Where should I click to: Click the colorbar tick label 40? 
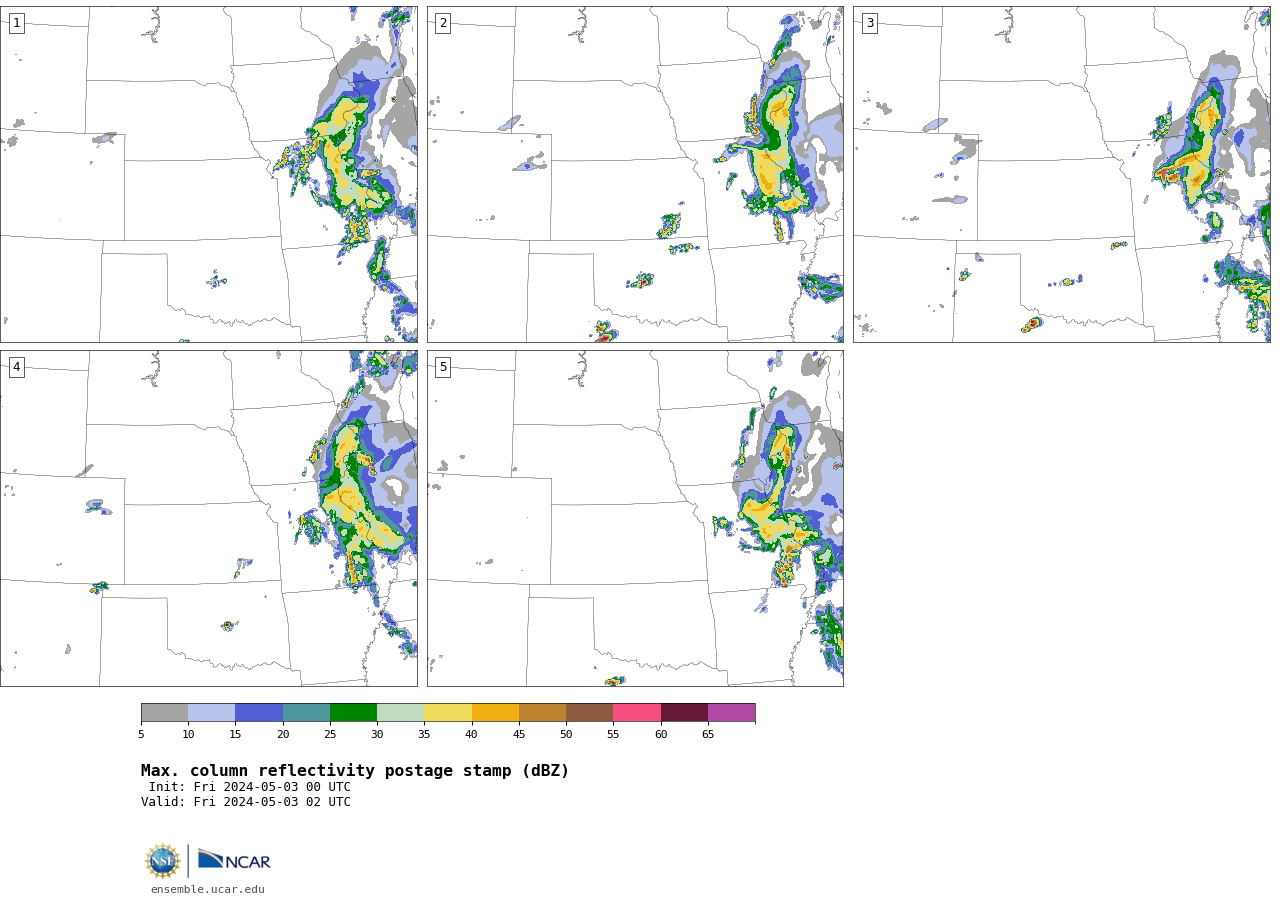pyautogui.click(x=471, y=735)
